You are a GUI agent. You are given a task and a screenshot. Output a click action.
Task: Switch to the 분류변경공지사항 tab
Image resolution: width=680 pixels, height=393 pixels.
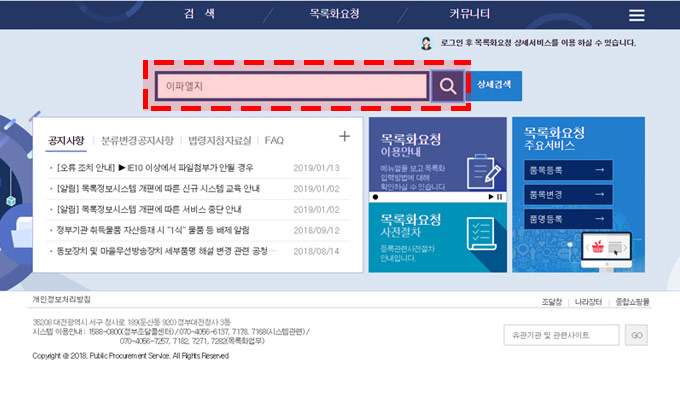tap(137, 141)
